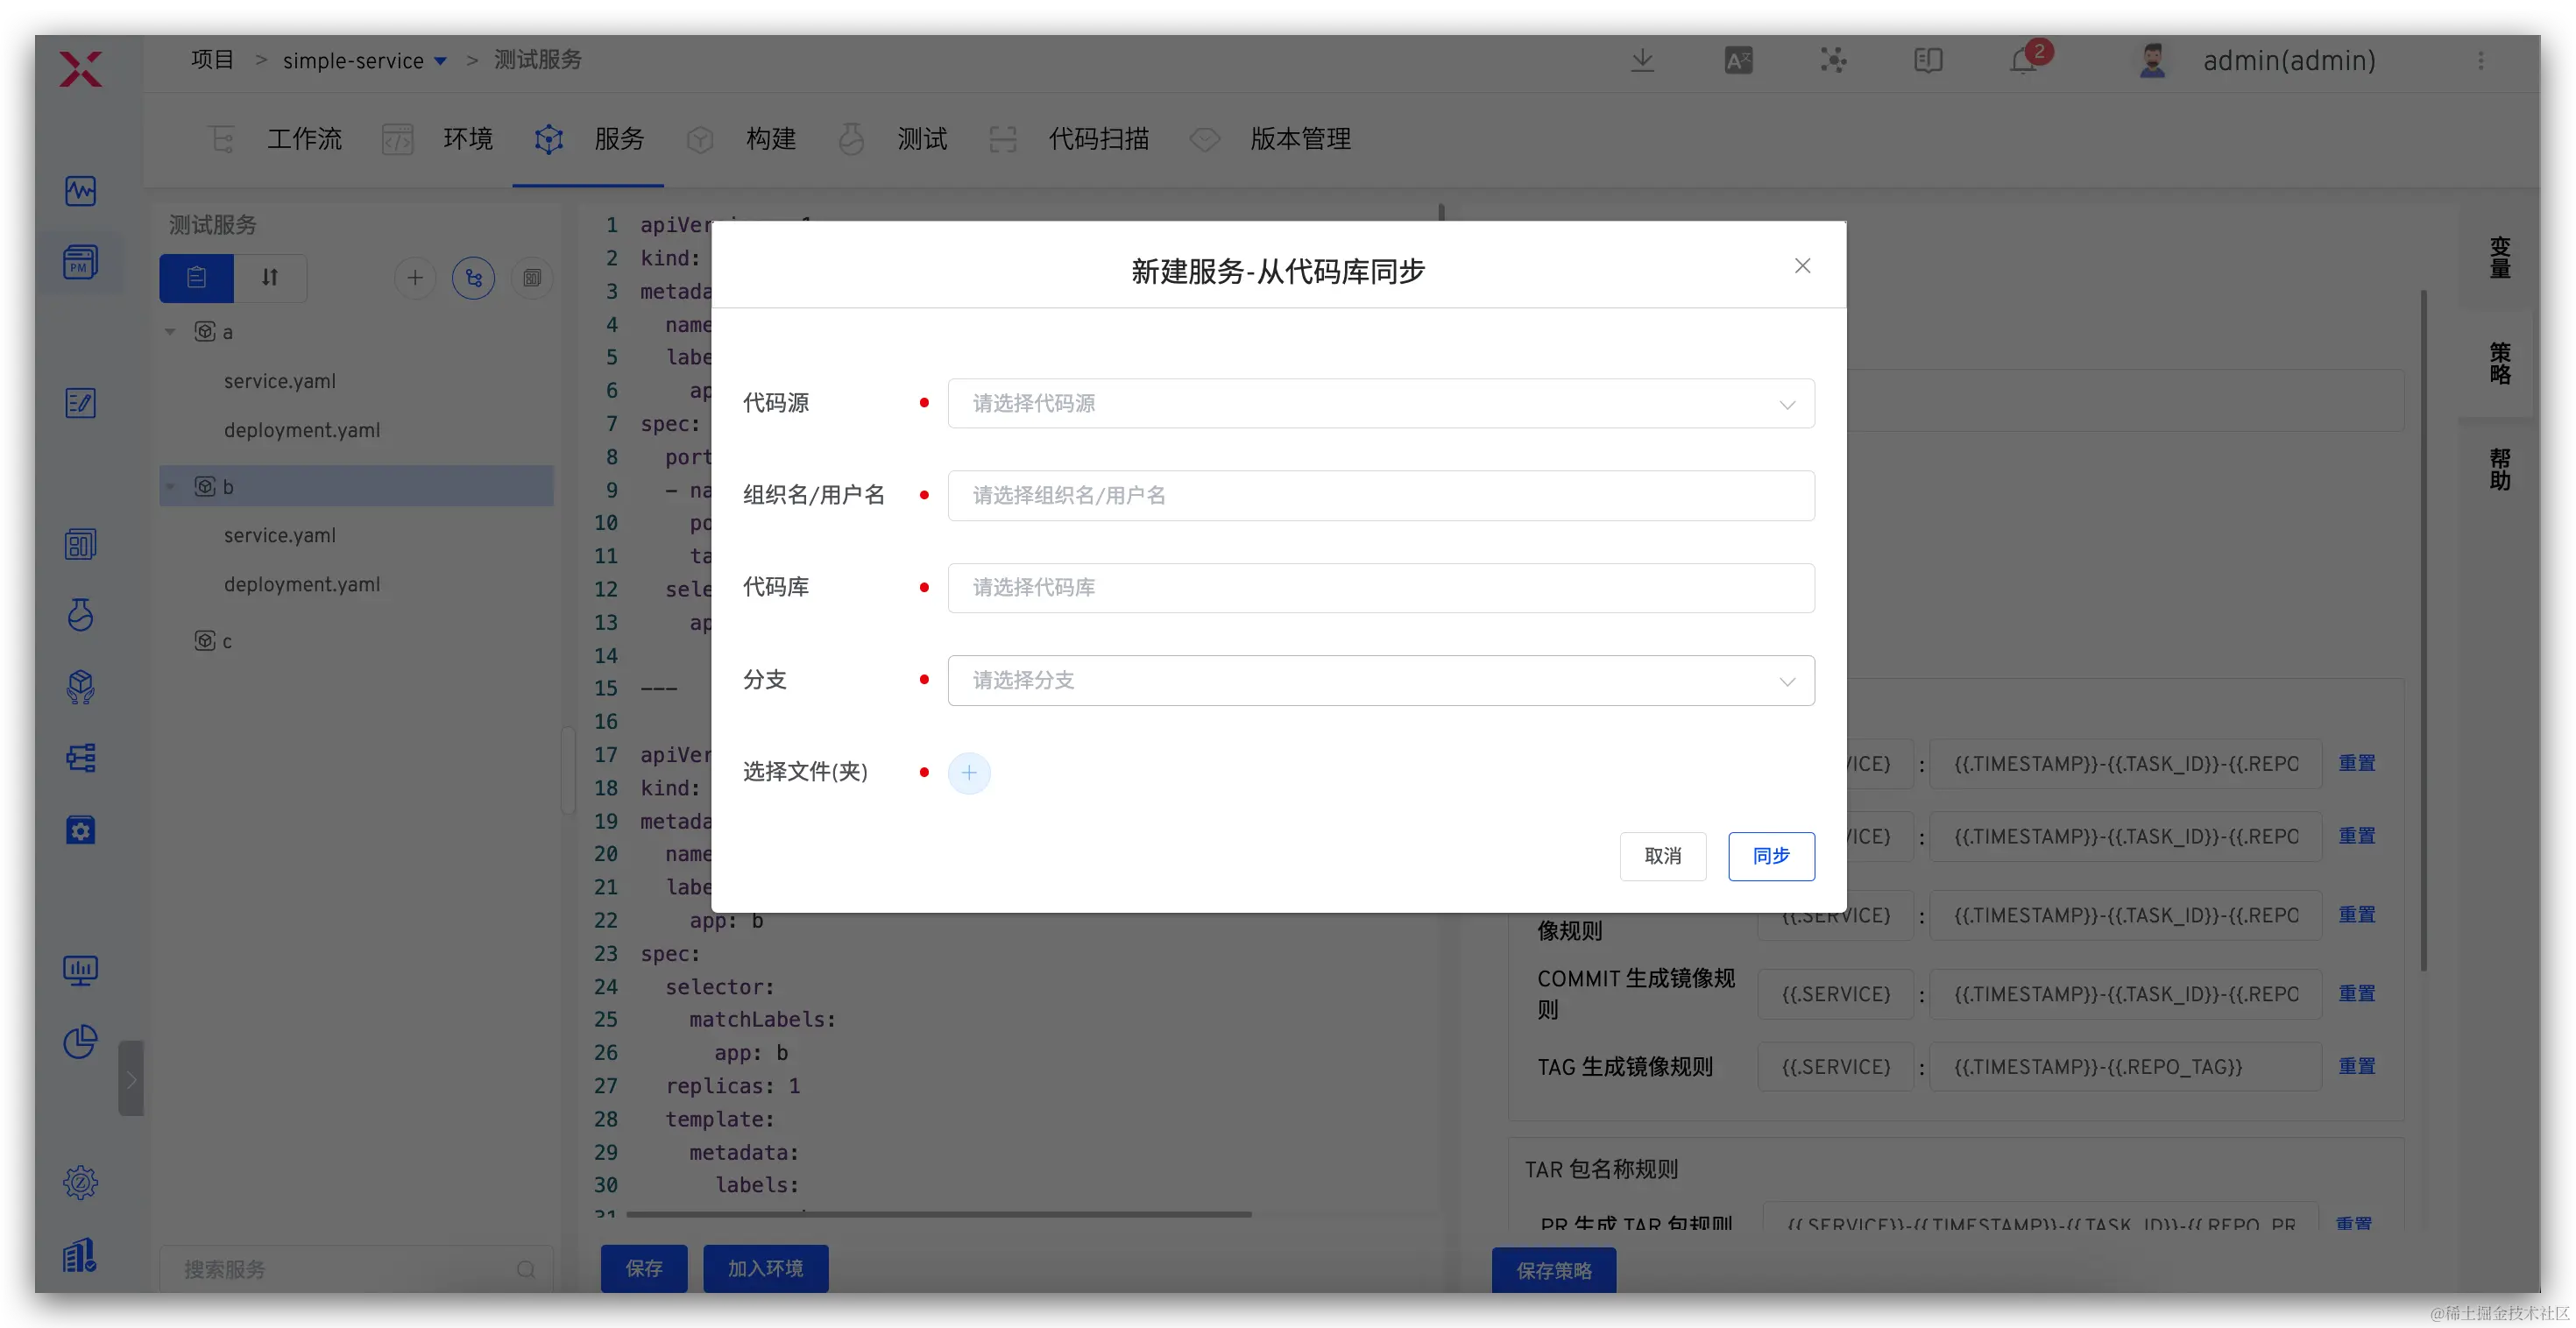The width and height of the screenshot is (2576, 1328).
Task: Click the 同步 button
Action: tap(1770, 856)
